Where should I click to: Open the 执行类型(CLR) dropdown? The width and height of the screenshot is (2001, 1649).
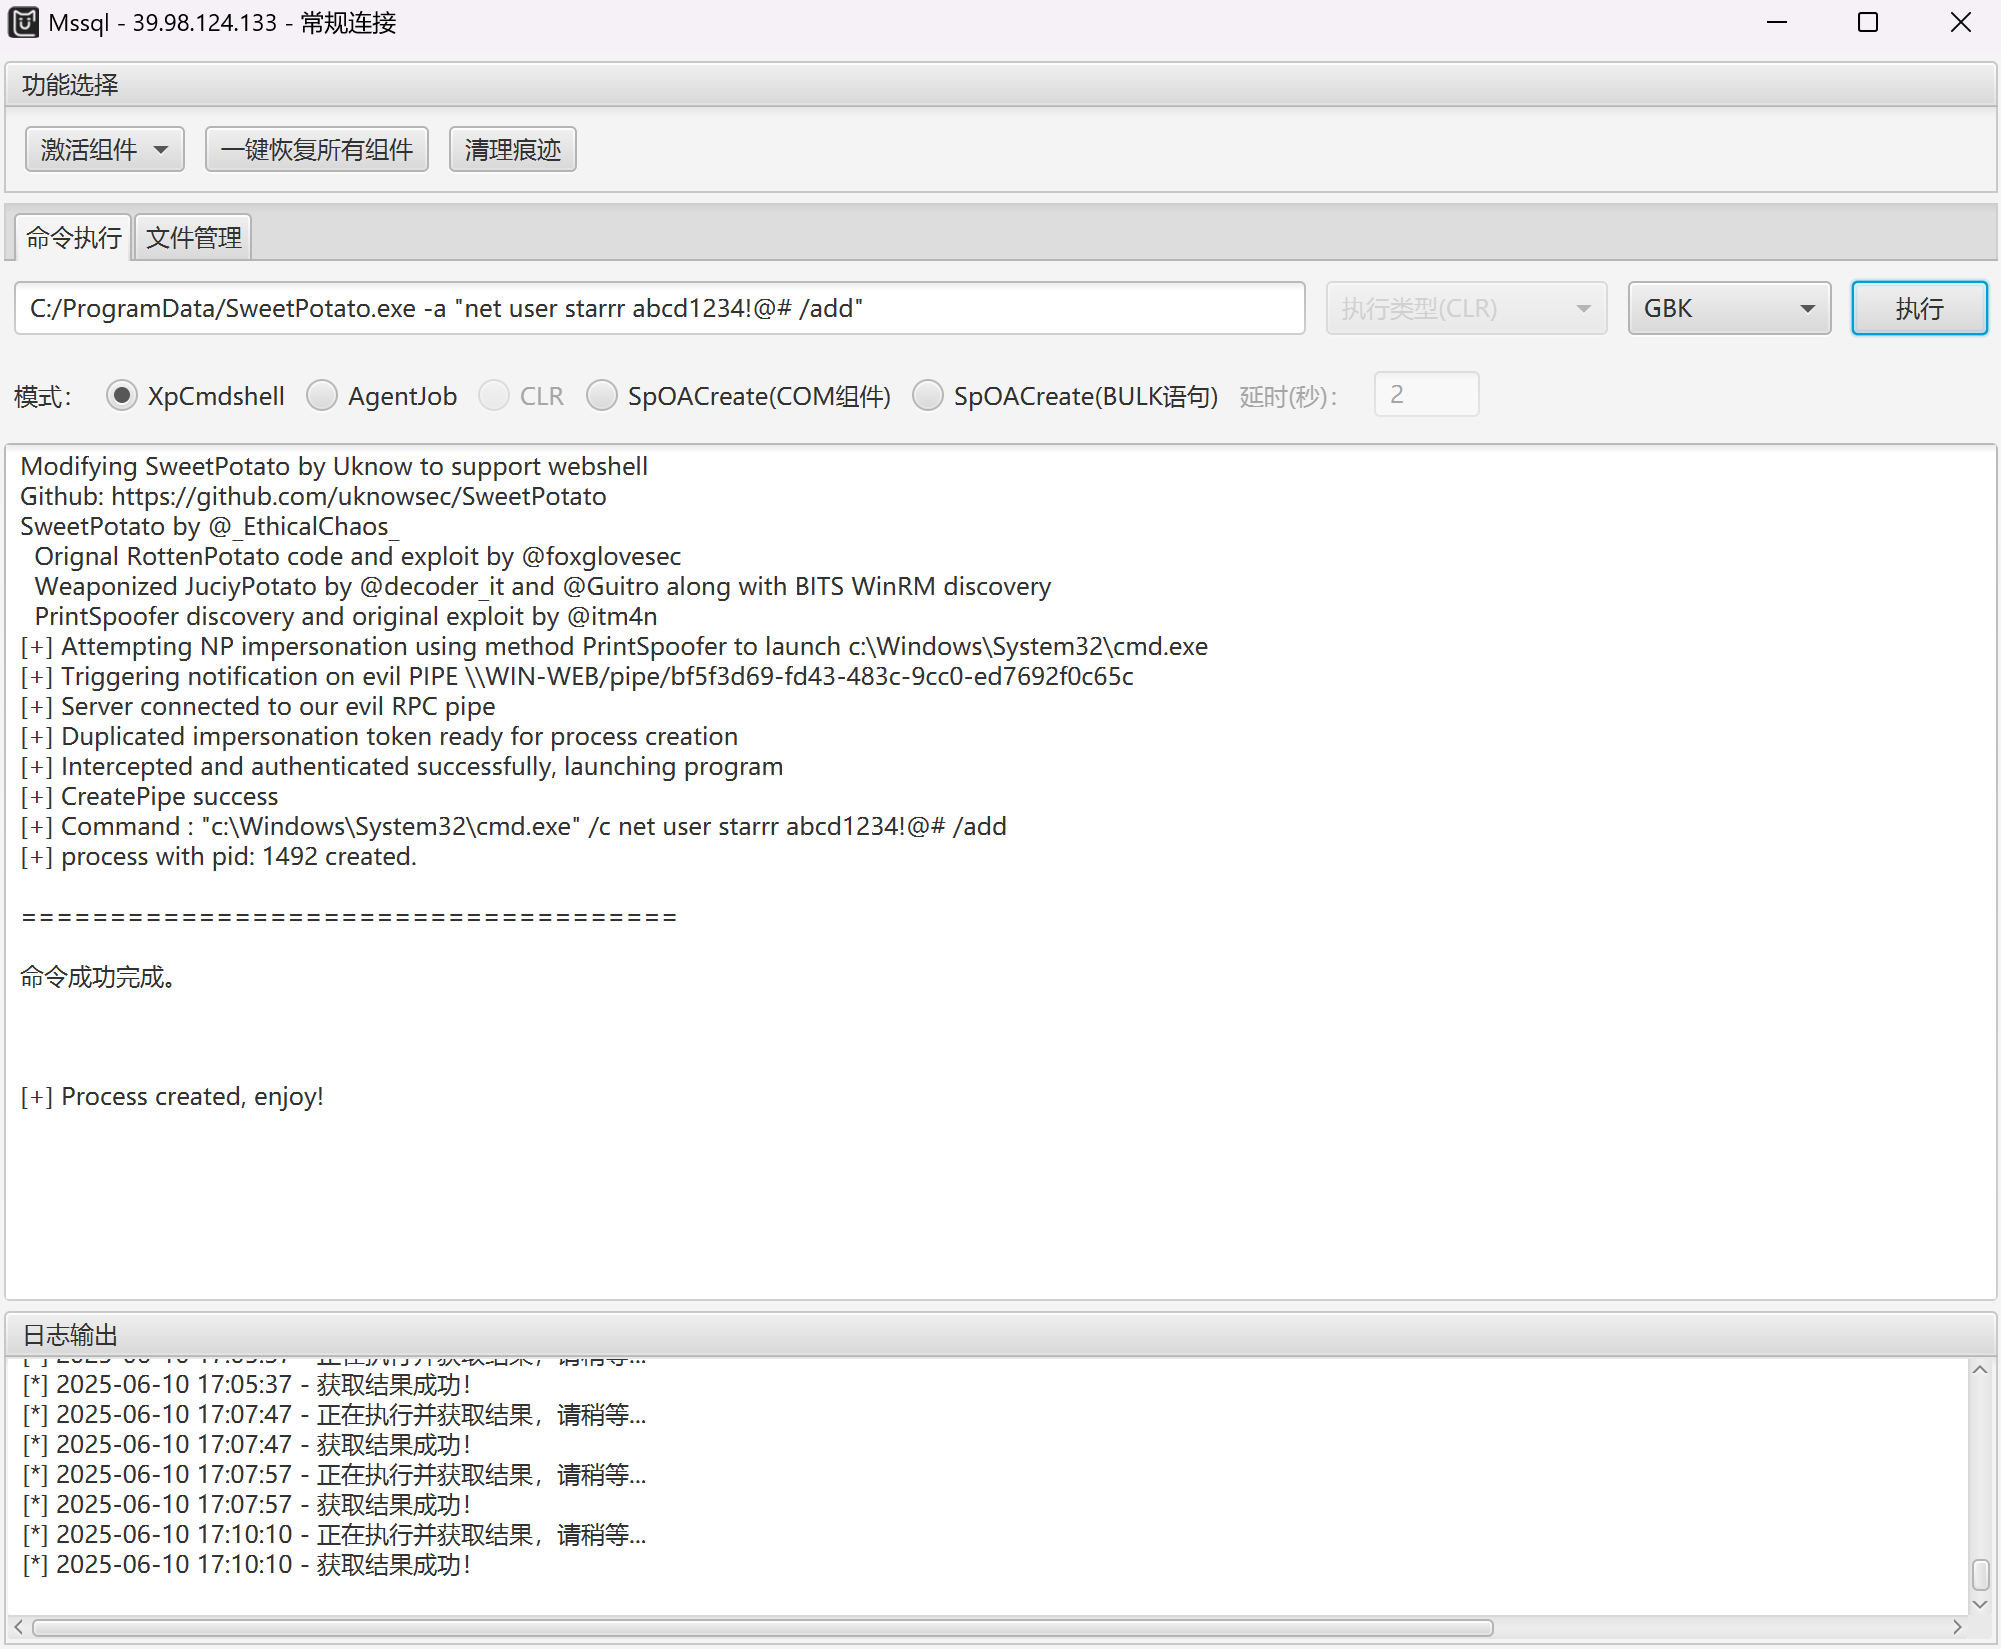tap(1465, 308)
